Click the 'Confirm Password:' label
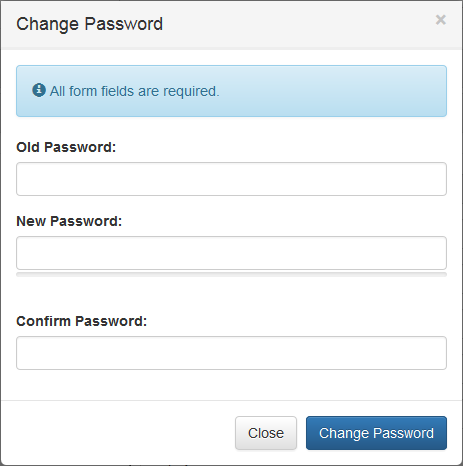Image resolution: width=463 pixels, height=466 pixels. [x=82, y=321]
